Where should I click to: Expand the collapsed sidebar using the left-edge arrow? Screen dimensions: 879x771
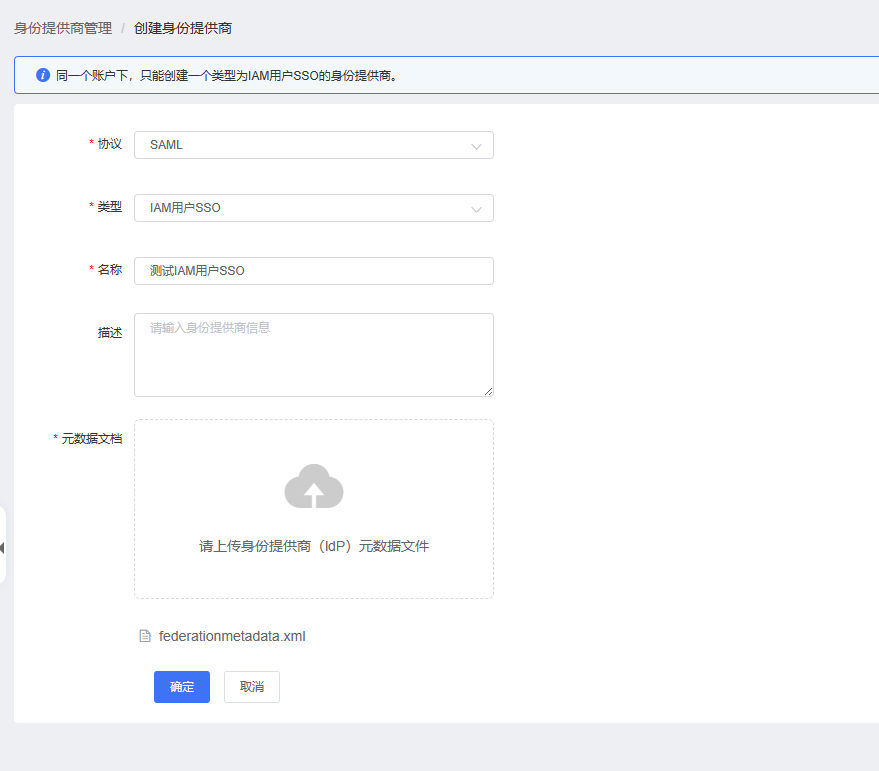point(3,547)
